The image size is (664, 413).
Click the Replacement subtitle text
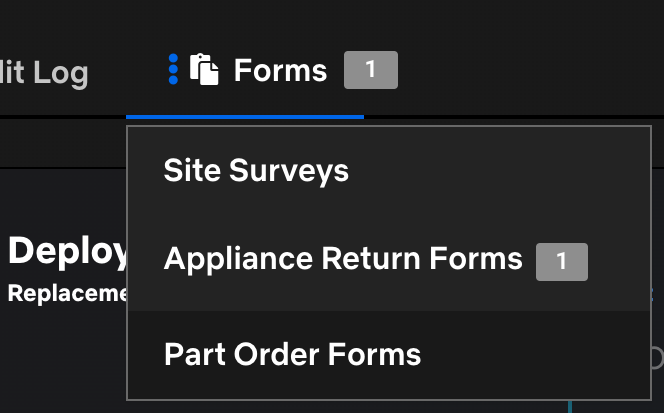point(67,293)
